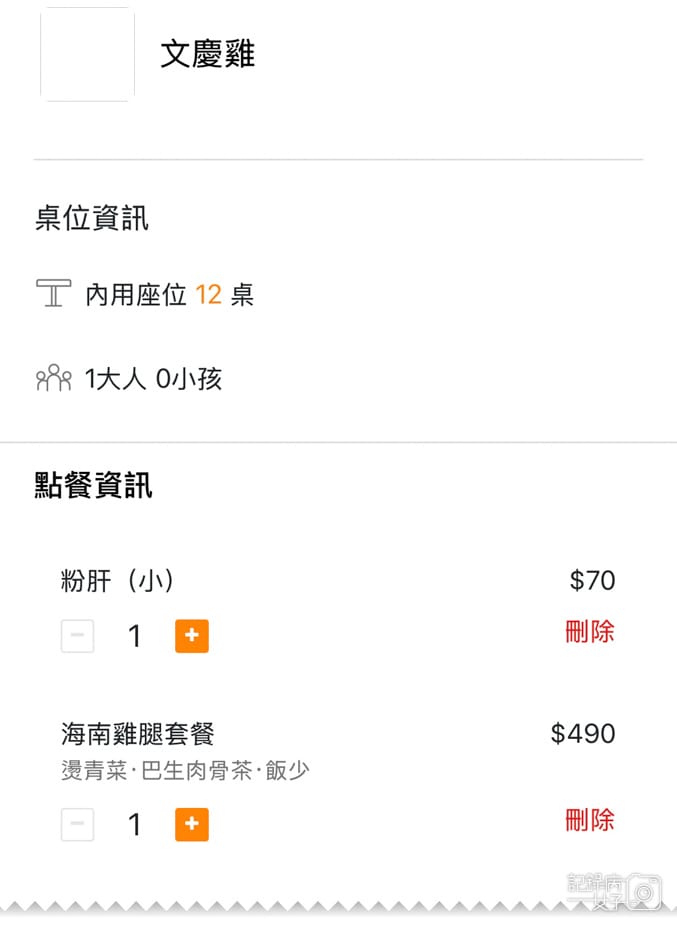
Task: Click the camera watermark icon at bottom right
Action: 645,893
